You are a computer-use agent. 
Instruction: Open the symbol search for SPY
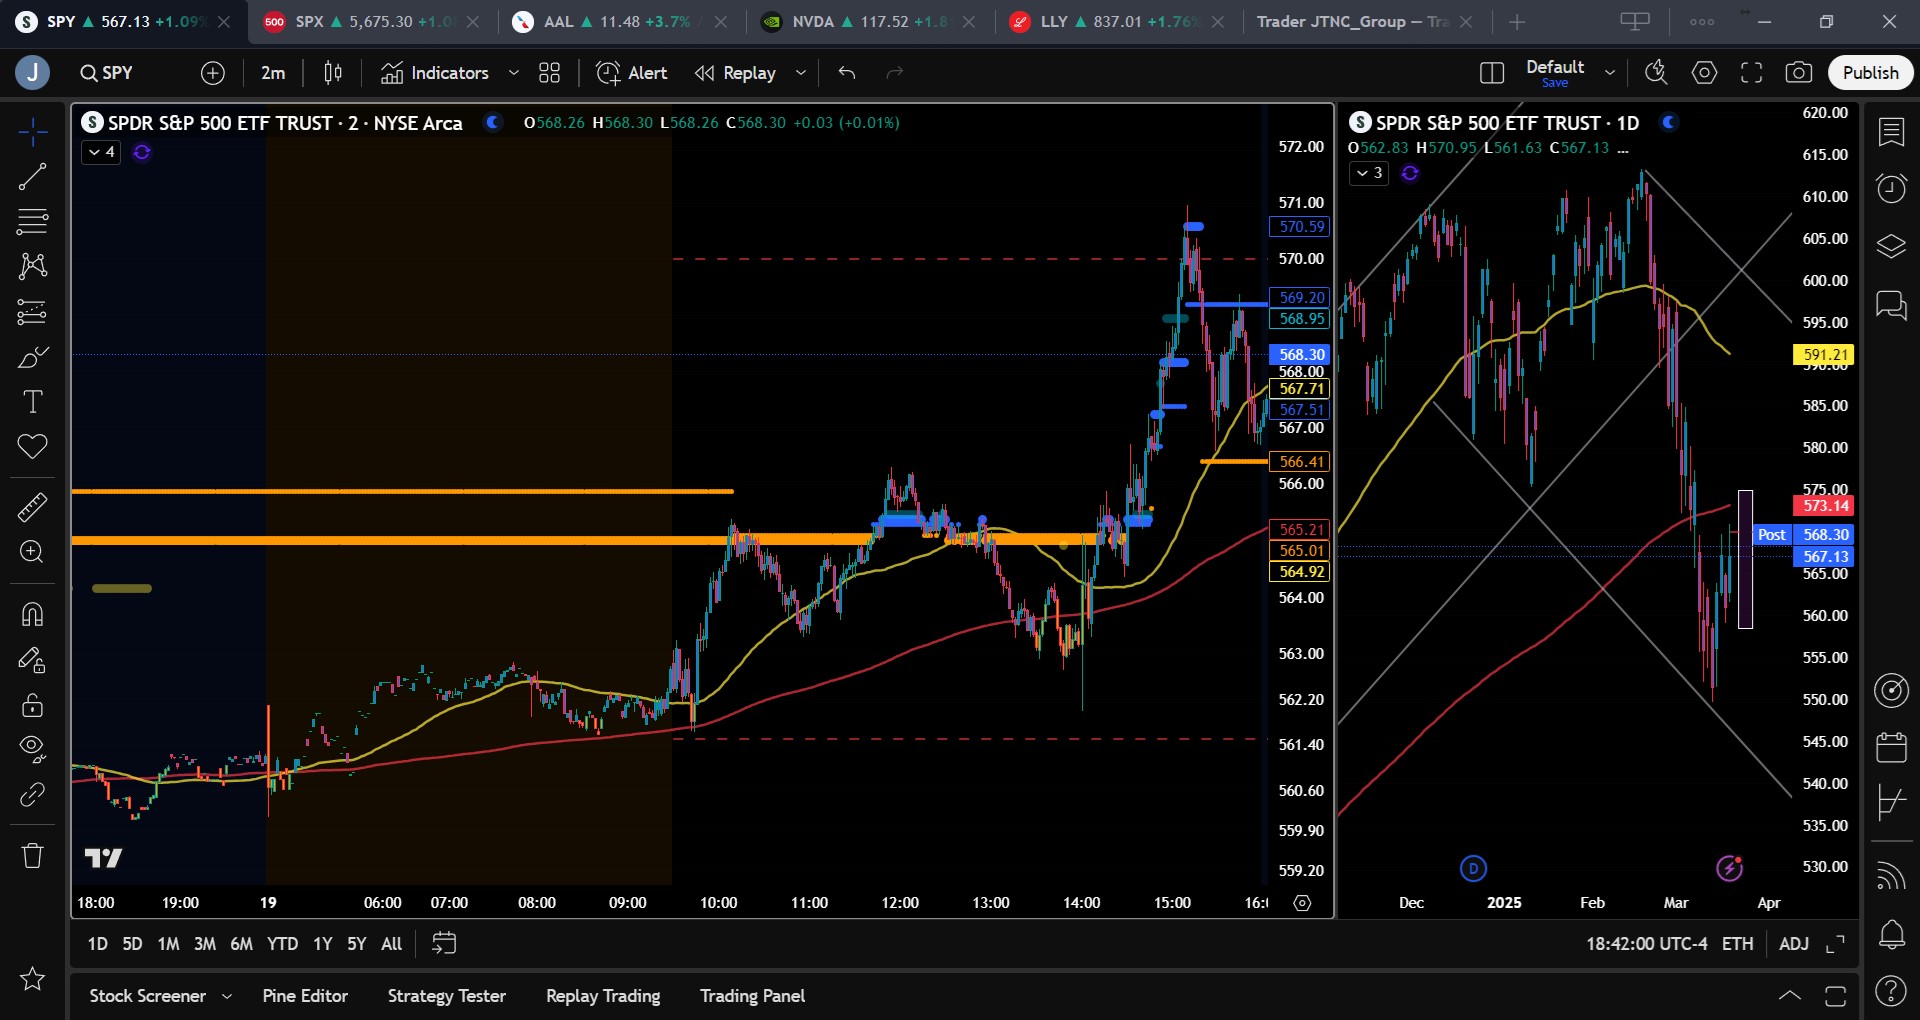click(x=107, y=73)
